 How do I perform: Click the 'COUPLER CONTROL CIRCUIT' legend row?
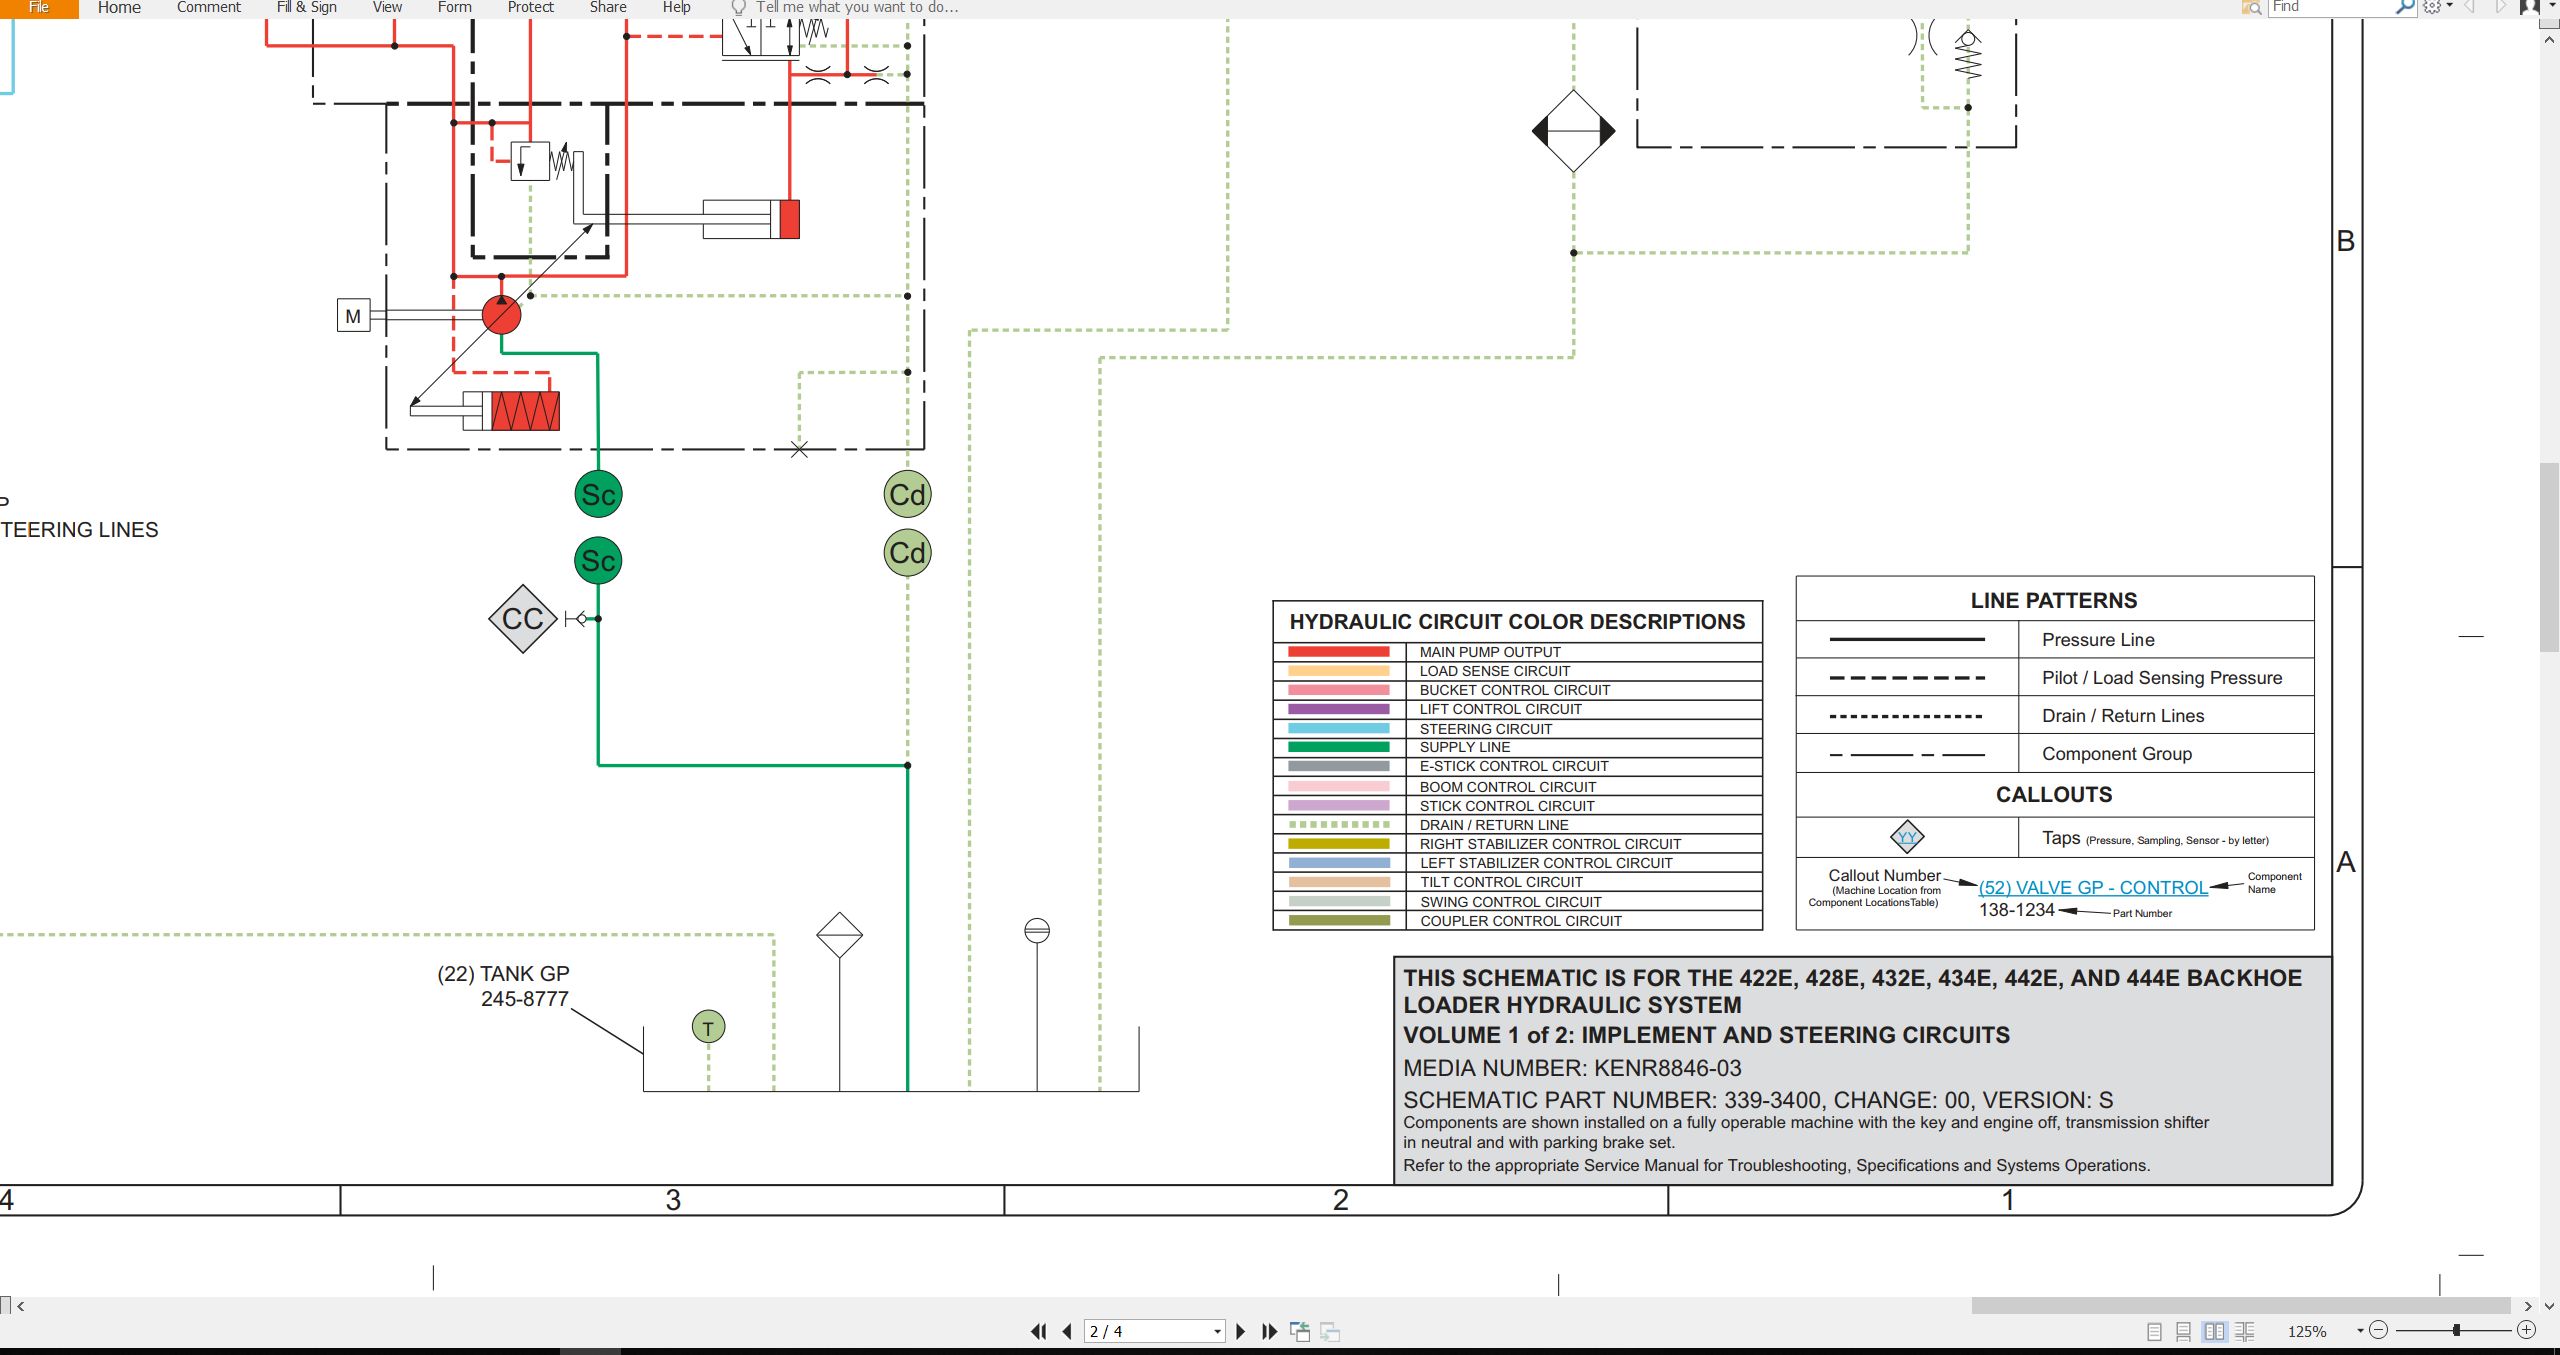tap(1517, 921)
